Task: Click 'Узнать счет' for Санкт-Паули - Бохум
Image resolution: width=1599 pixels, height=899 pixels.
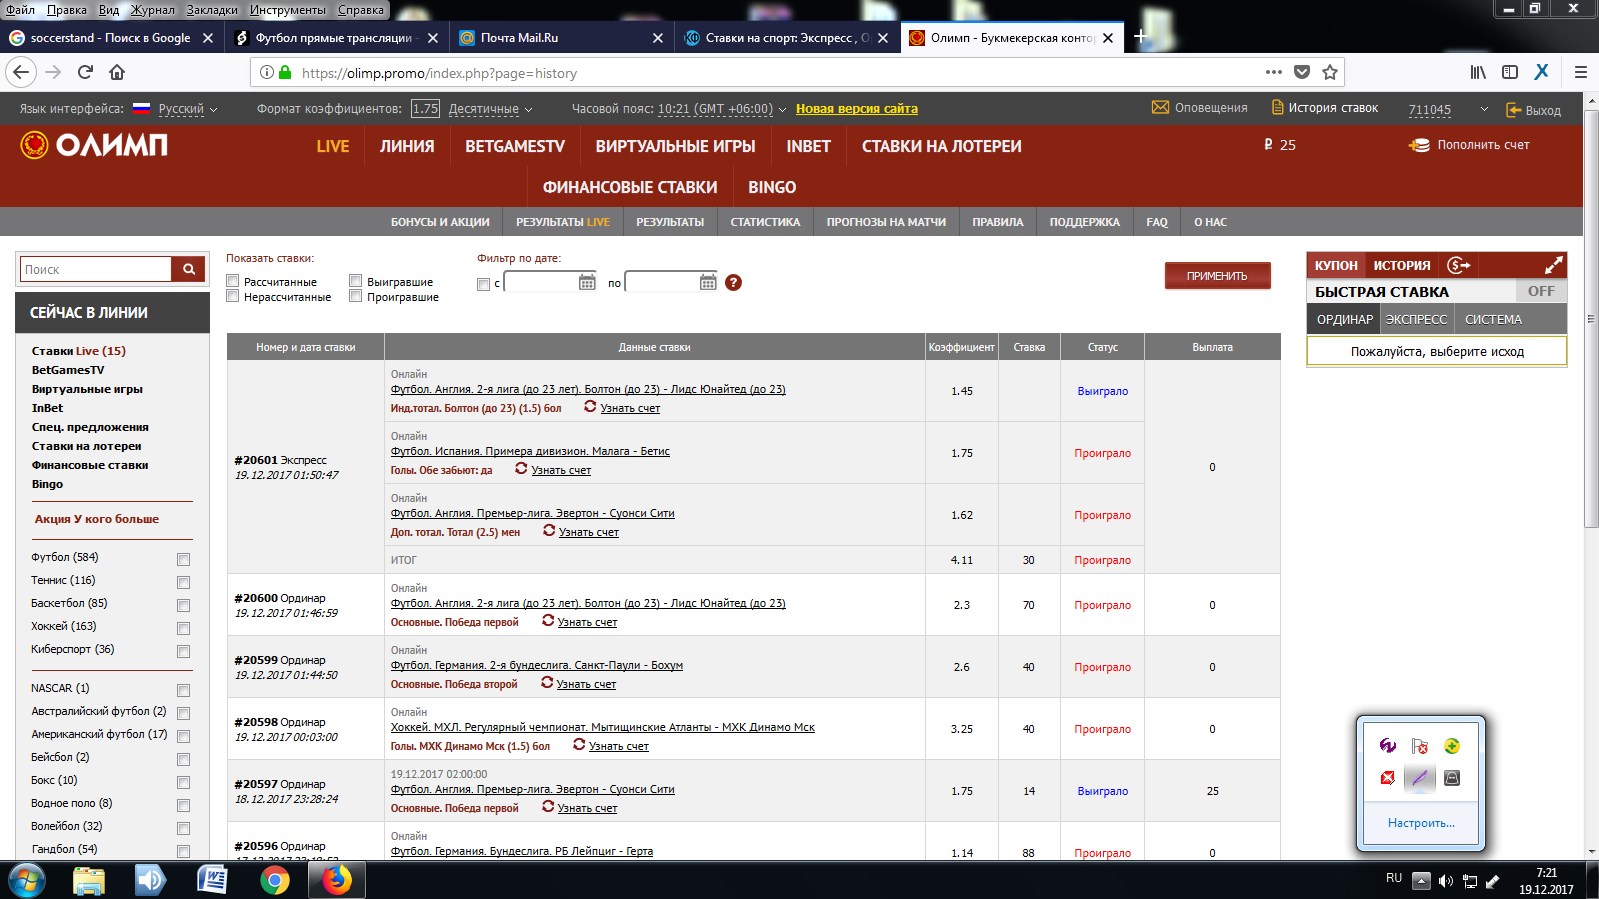Action: [586, 684]
